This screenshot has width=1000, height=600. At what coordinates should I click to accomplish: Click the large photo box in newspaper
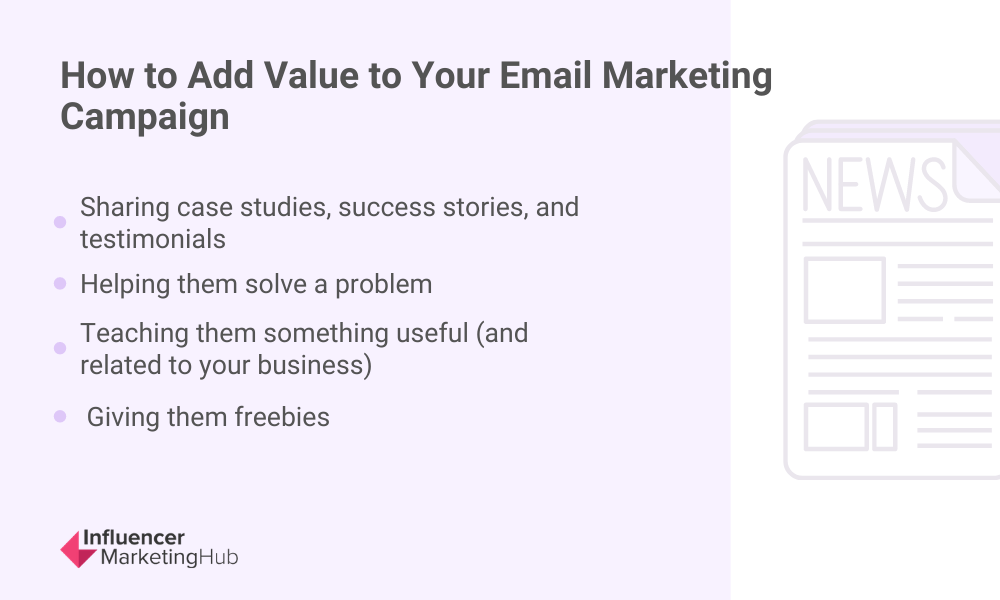tap(844, 290)
